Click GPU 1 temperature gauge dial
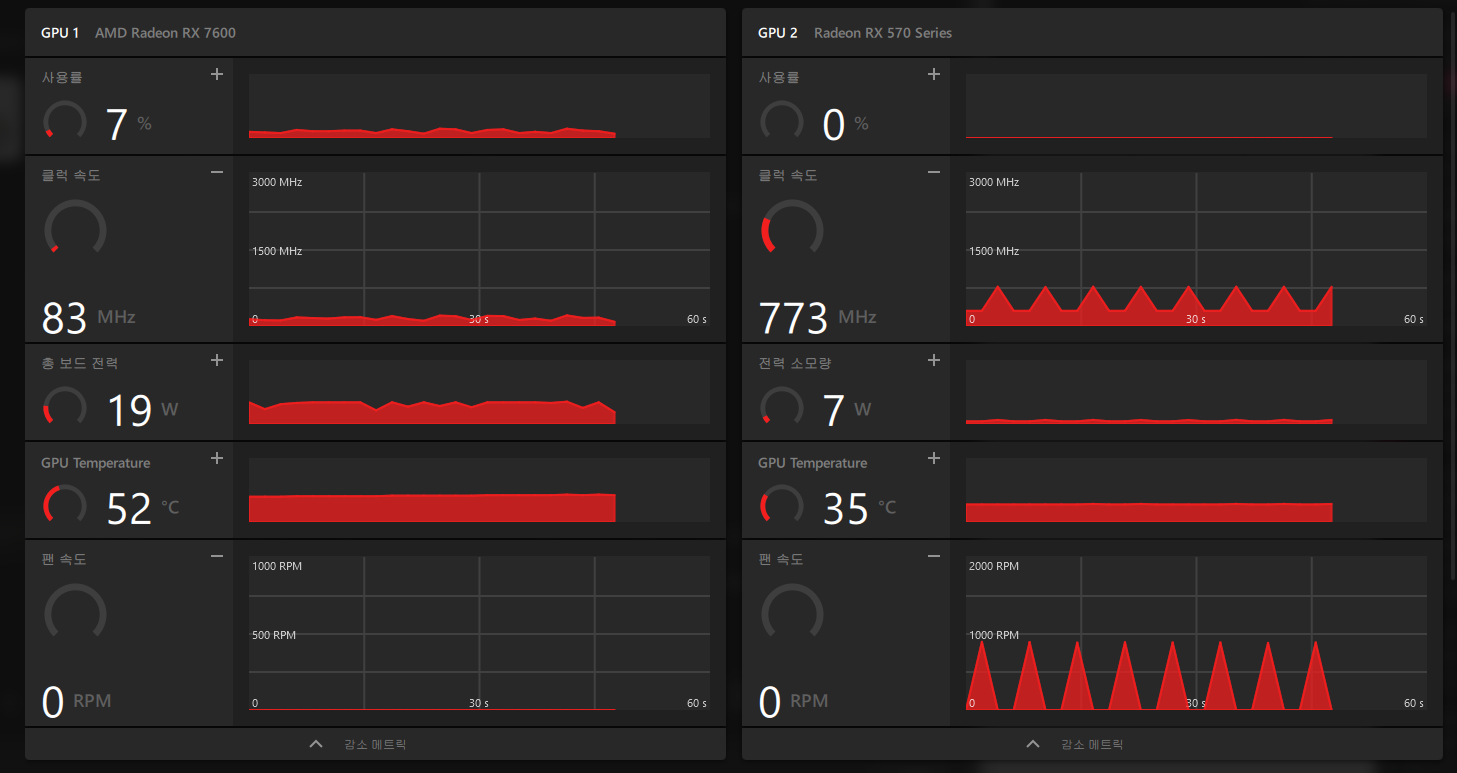 coord(65,504)
